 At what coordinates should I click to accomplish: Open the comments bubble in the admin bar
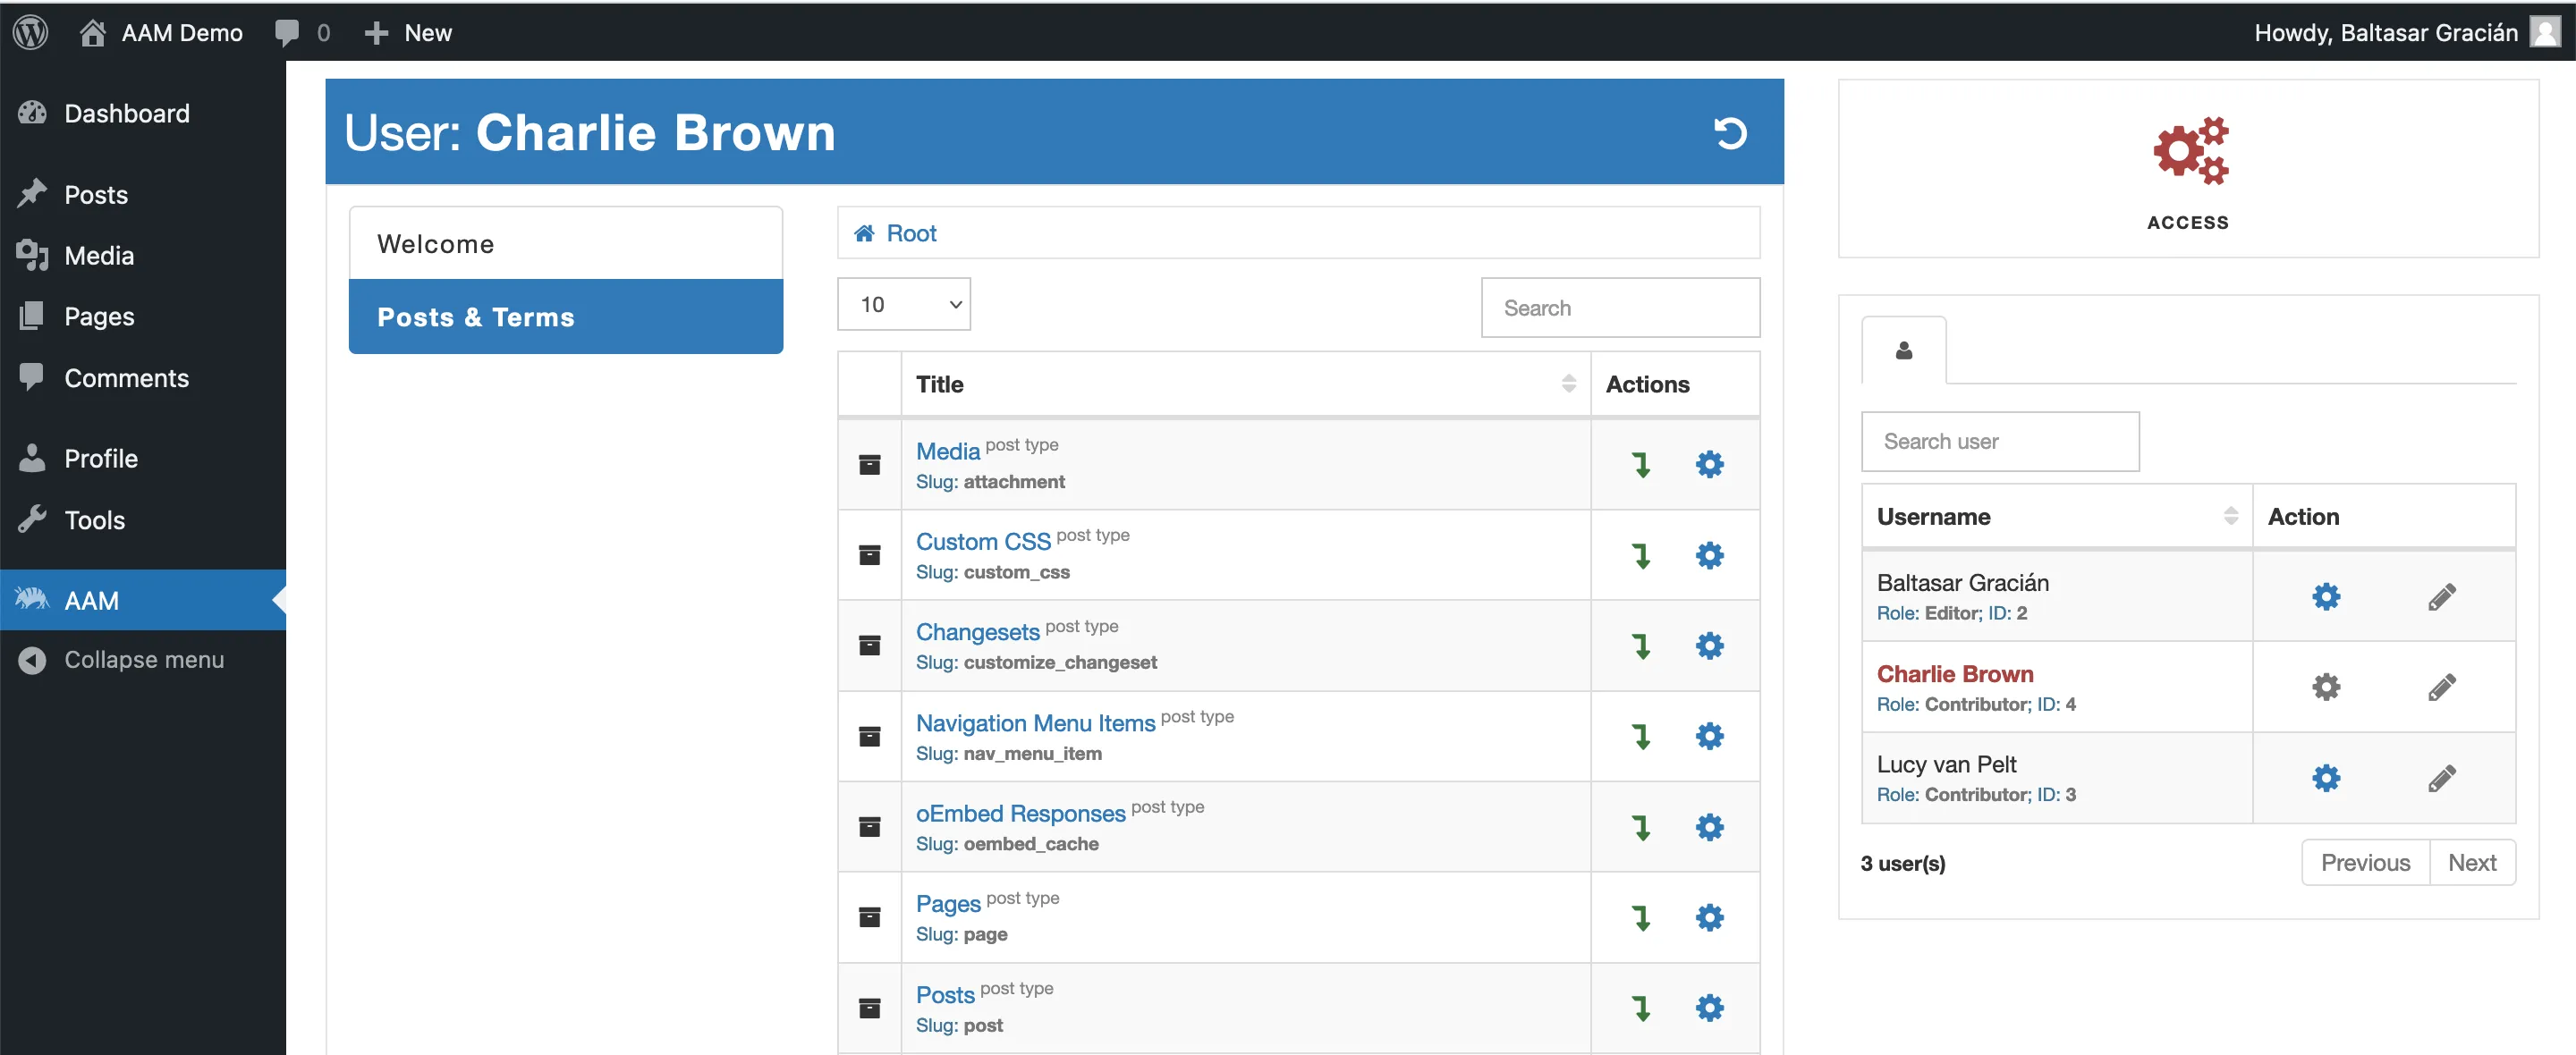pos(302,32)
